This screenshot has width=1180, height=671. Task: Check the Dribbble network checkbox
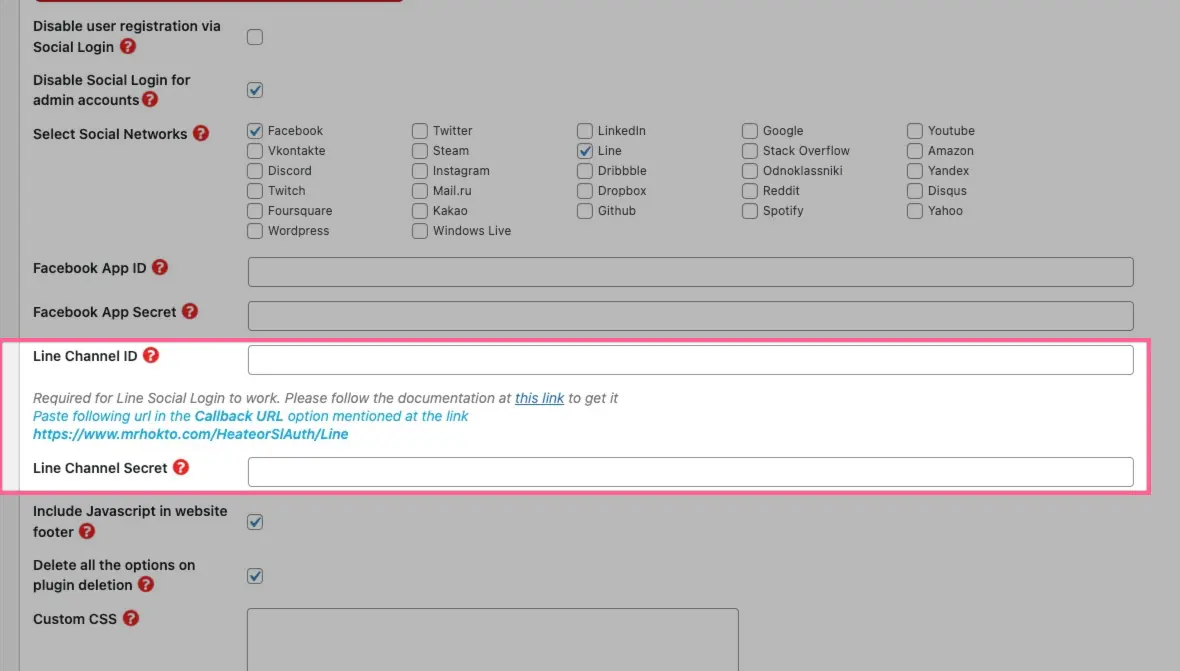point(585,171)
